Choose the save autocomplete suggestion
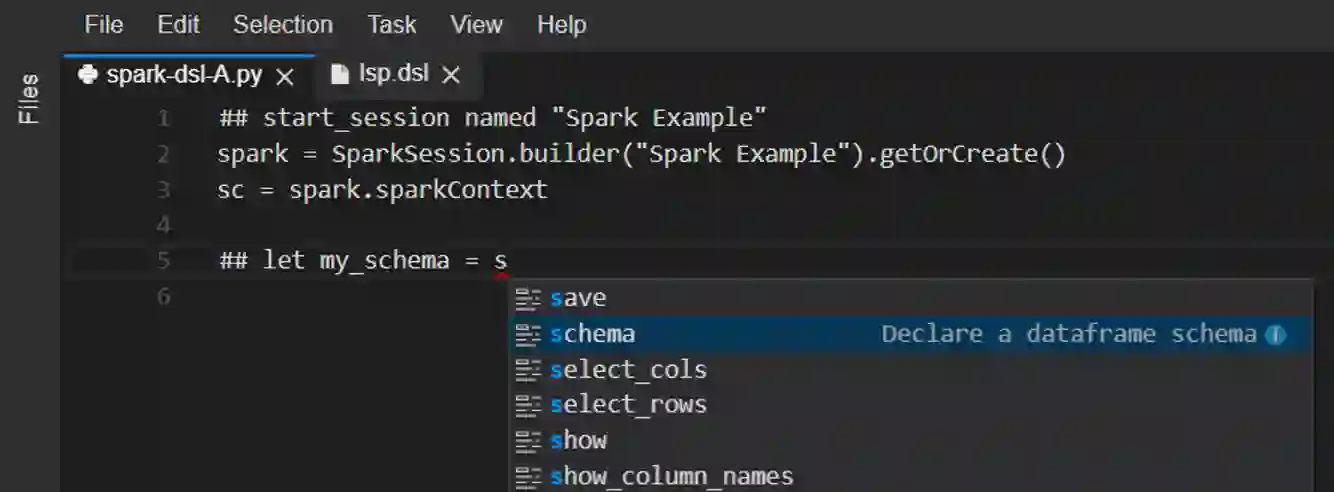1334x492 pixels. coord(578,298)
